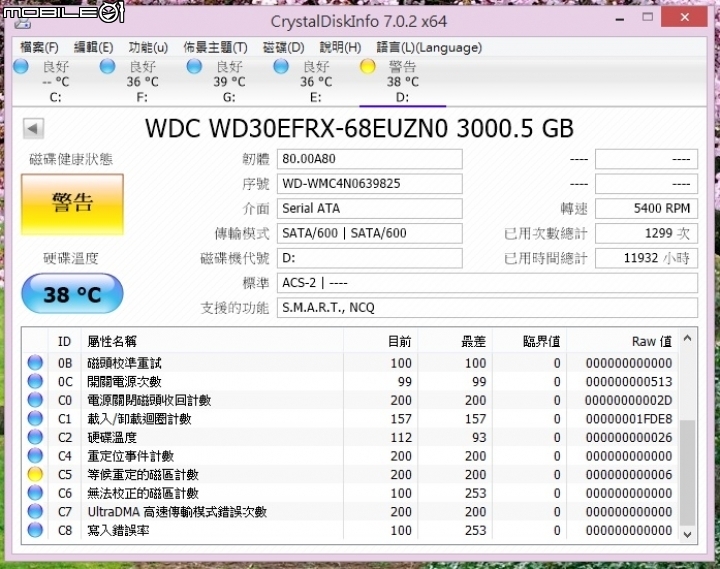The image size is (720, 569).
Task: Click the disk title WDC WD30EFRX-68EUZN0 3000.5 GB
Action: point(359,129)
